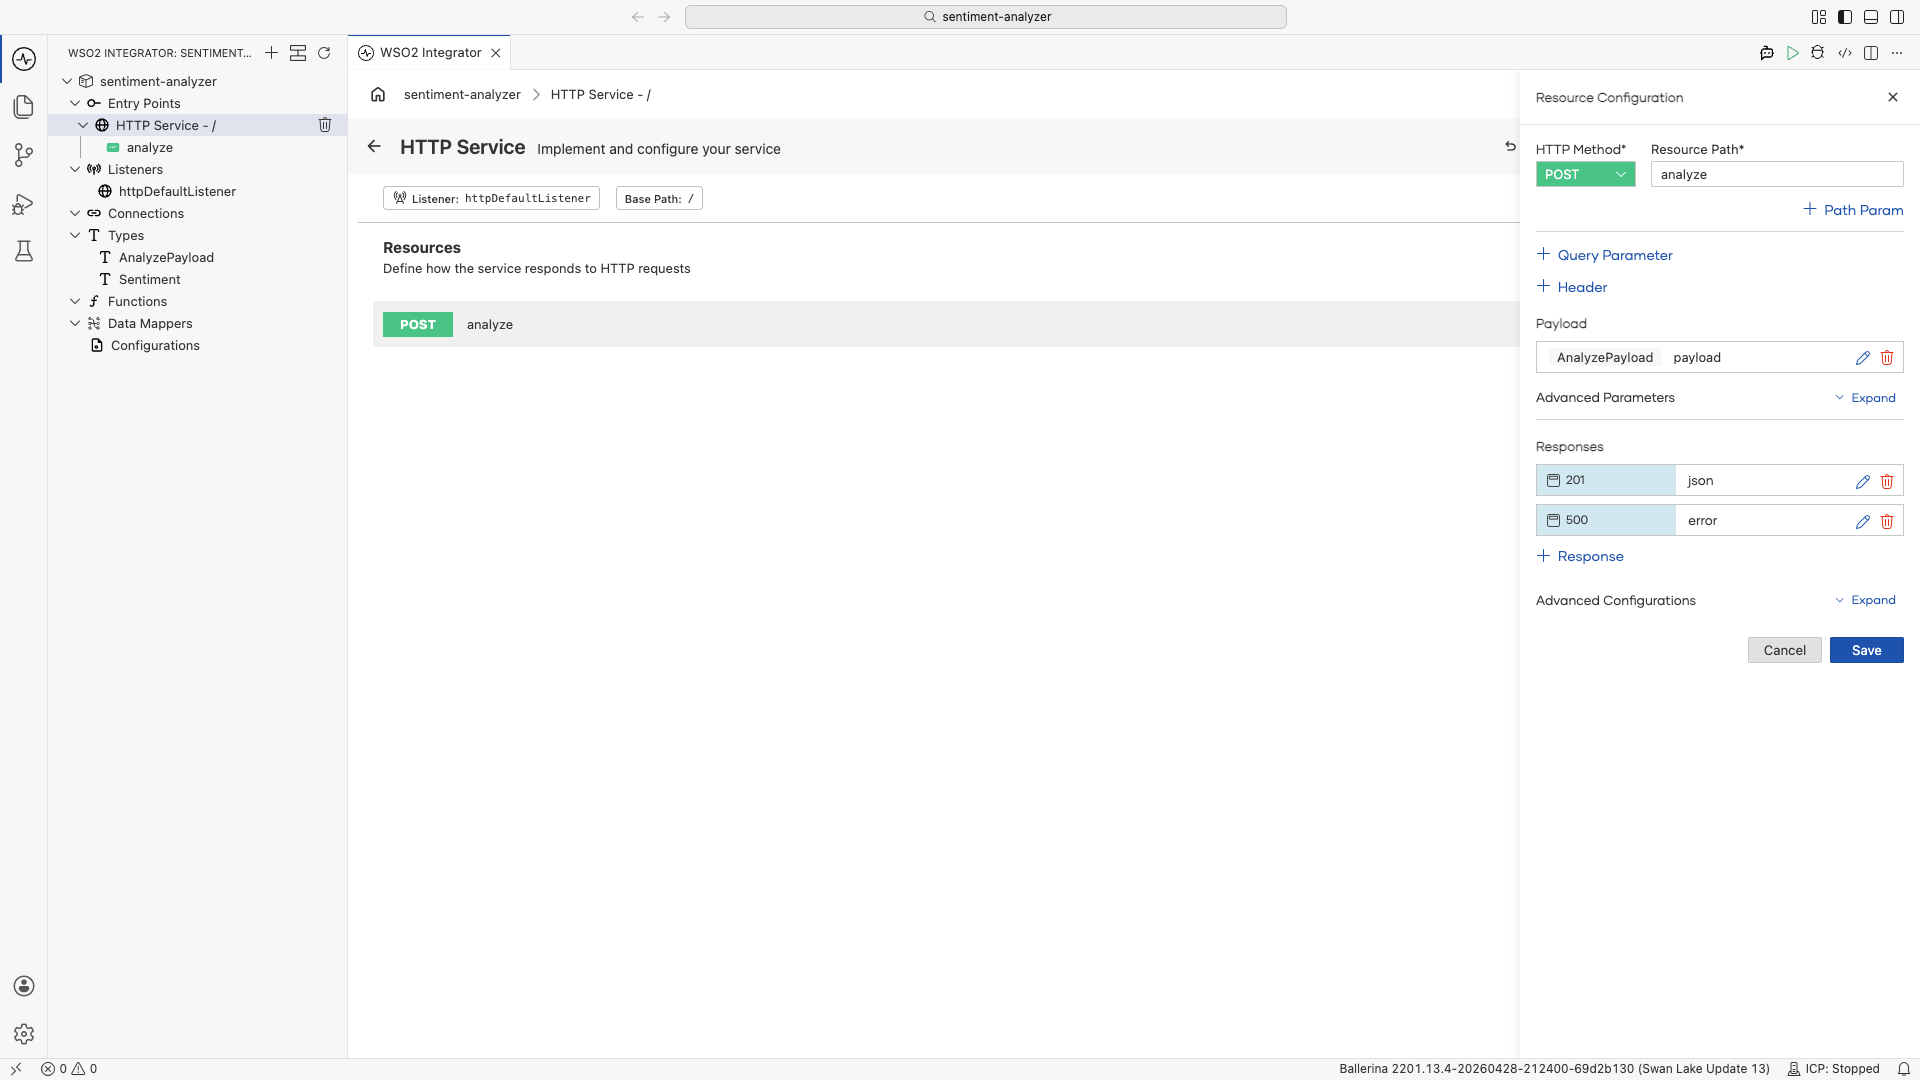Collapse the sentiment-analyzer tree root
This screenshot has height=1080, width=1920.
point(67,81)
